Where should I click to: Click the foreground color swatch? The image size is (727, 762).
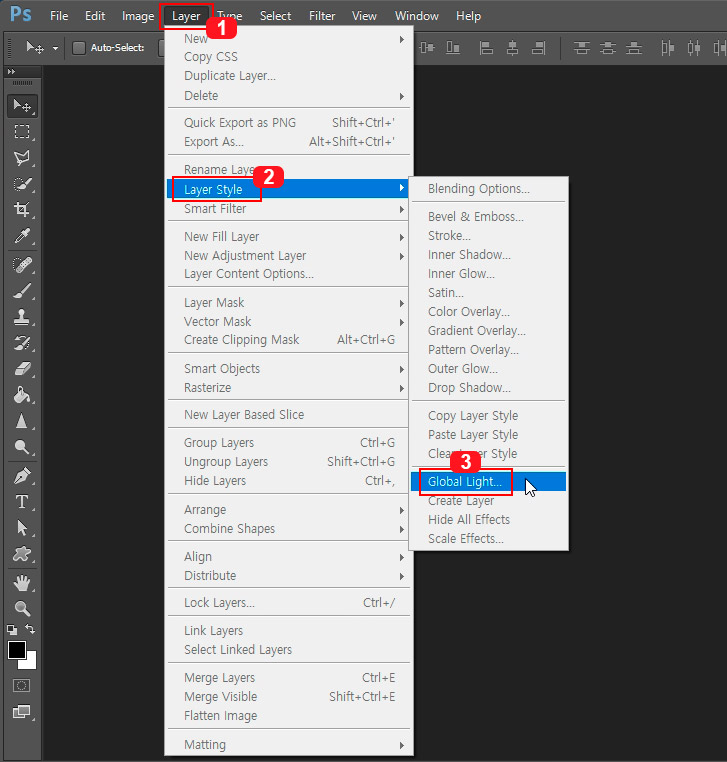(x=17, y=650)
